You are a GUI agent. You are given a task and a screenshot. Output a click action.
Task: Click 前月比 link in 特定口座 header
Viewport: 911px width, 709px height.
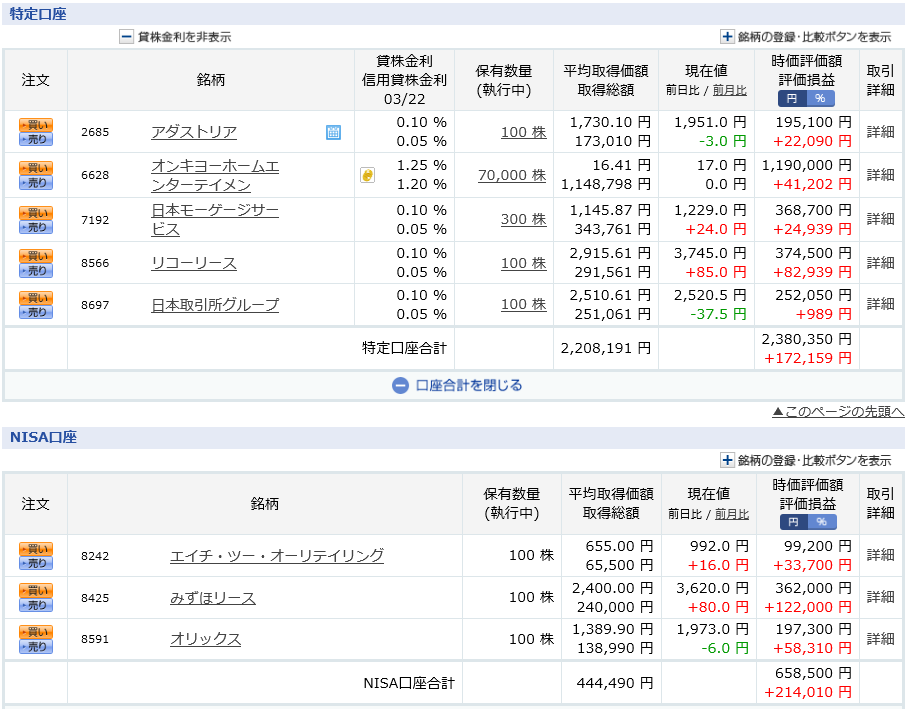point(730,90)
